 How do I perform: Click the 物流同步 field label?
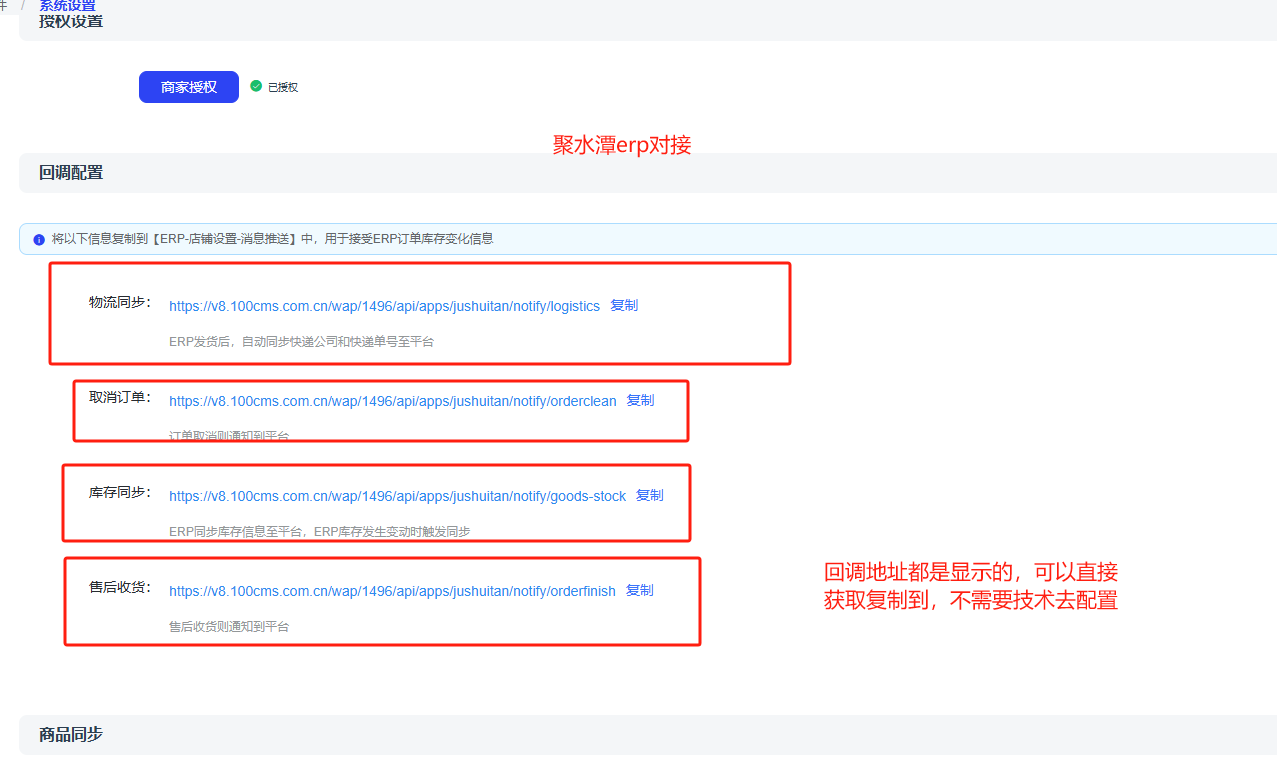(x=120, y=302)
